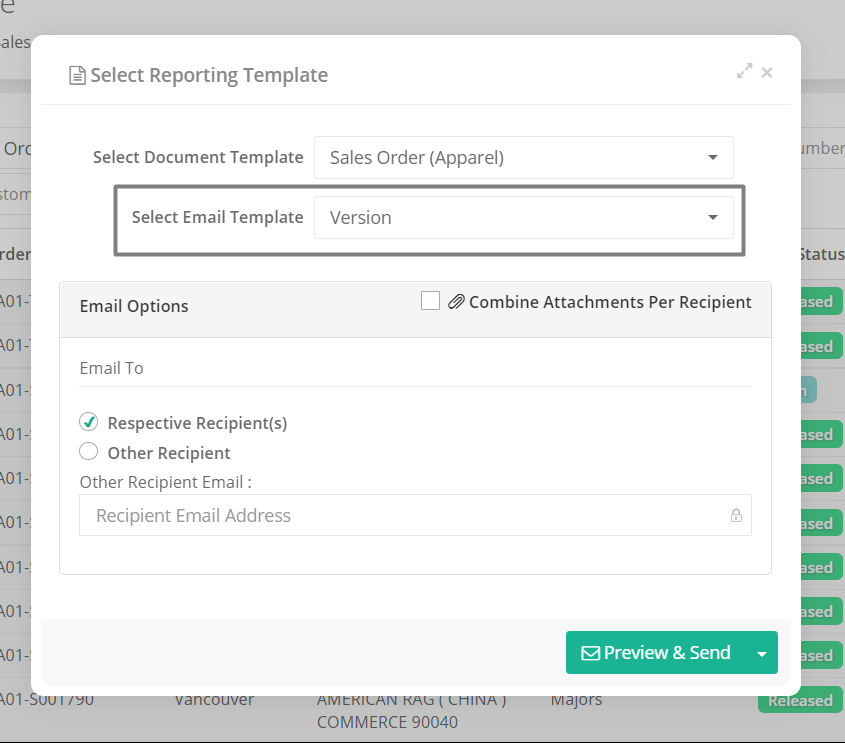Open the Select Document Template dropdown
This screenshot has height=743, width=845.
pos(524,157)
